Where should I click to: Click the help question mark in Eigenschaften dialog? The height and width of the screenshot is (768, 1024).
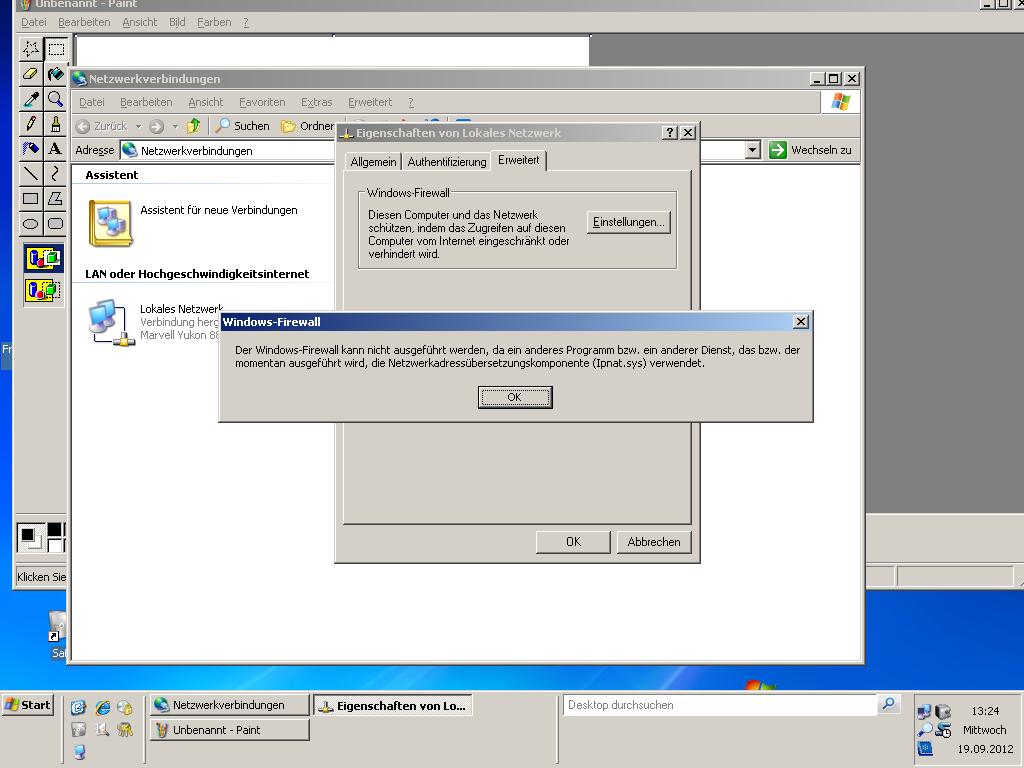[x=669, y=133]
